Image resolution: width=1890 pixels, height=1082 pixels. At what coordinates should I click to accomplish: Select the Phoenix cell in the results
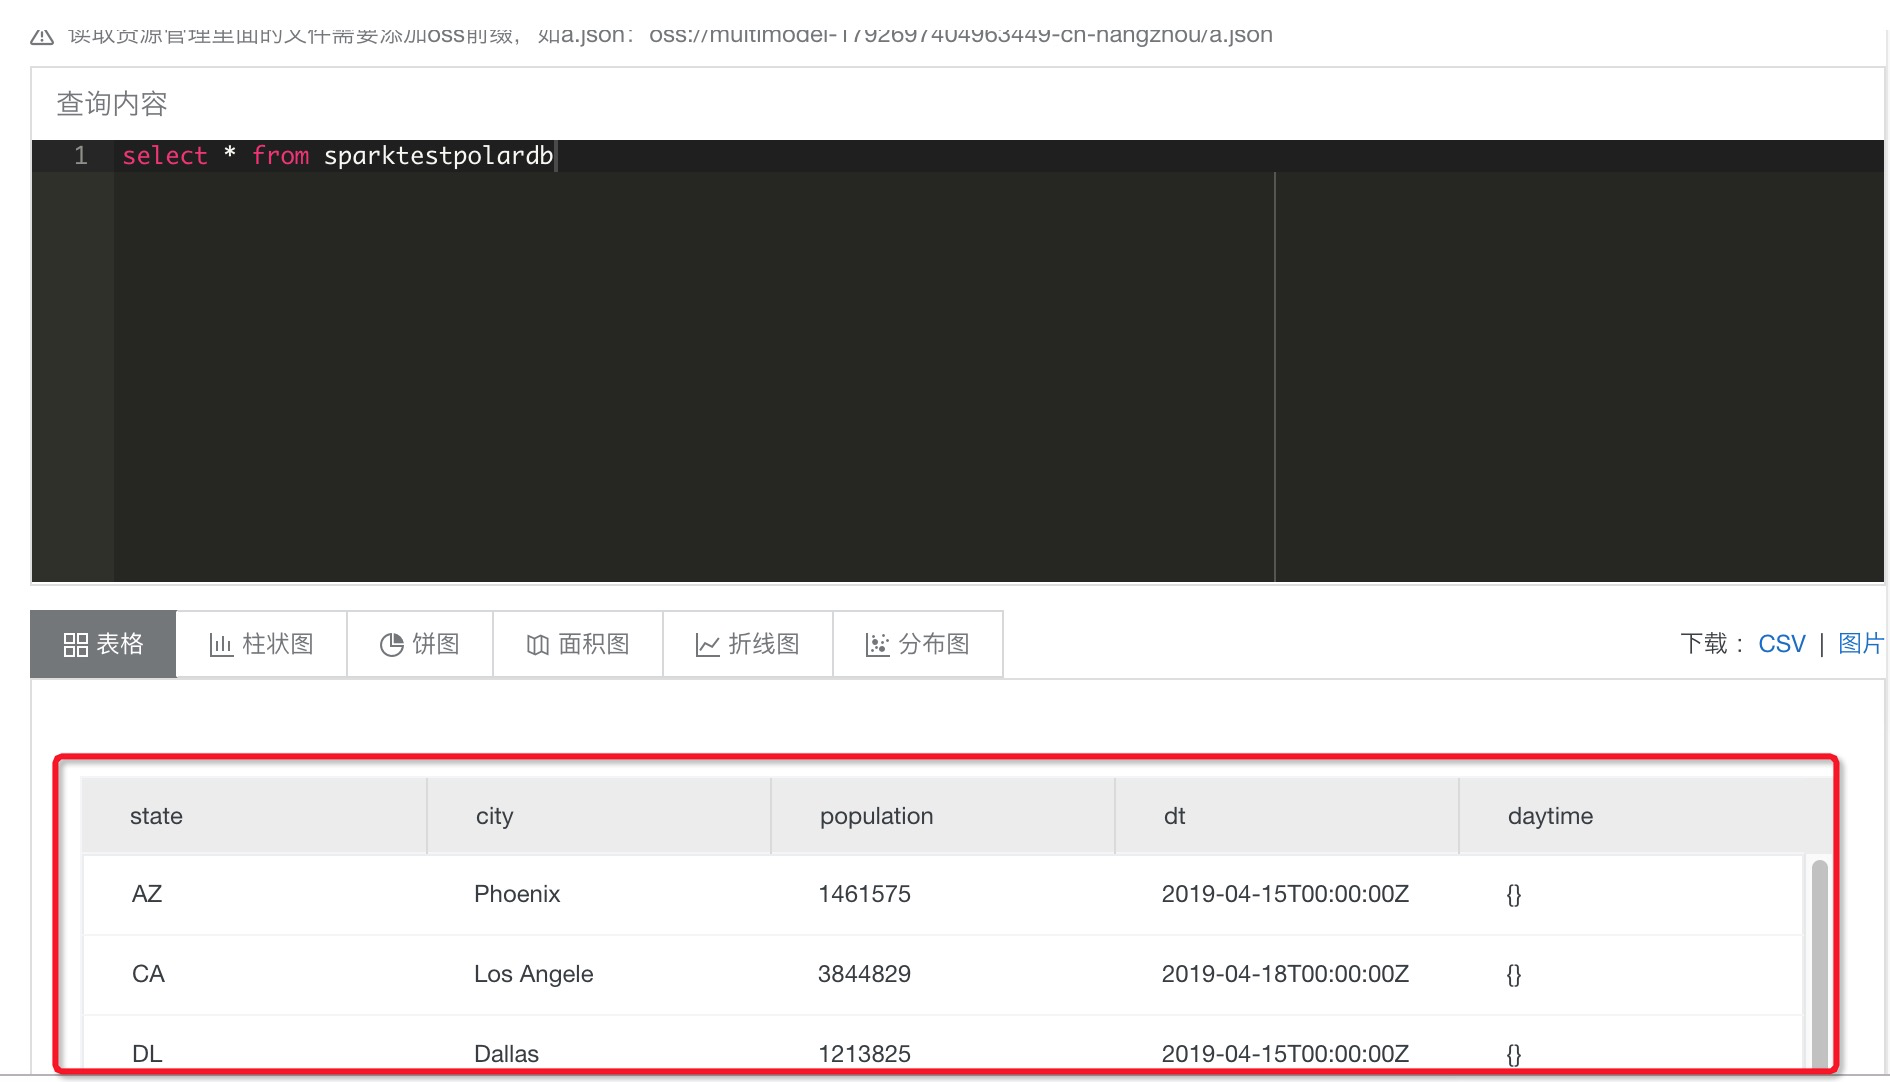[516, 894]
